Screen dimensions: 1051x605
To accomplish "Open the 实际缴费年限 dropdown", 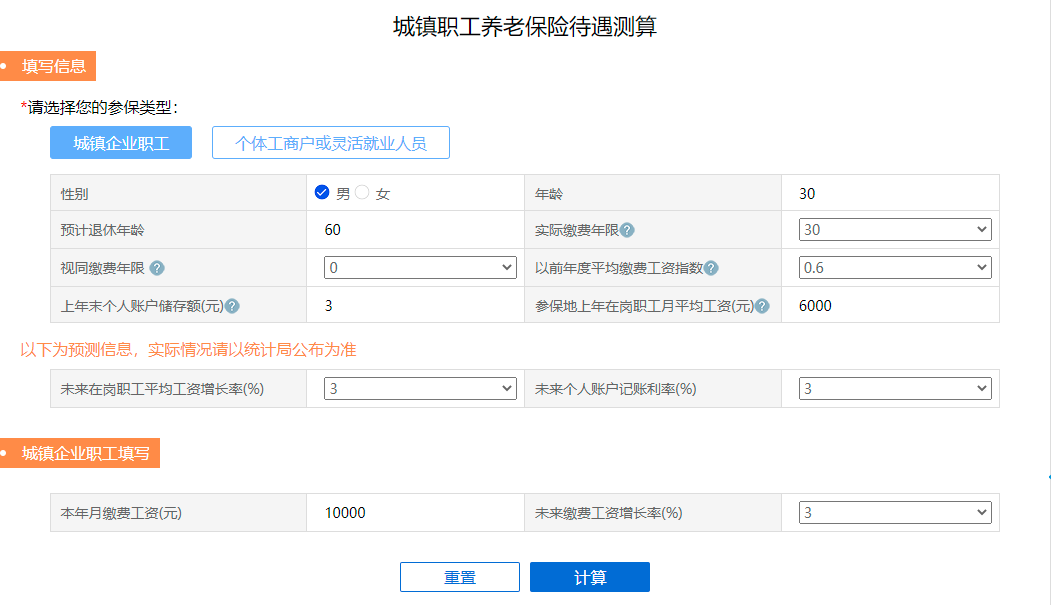I will coord(895,230).
